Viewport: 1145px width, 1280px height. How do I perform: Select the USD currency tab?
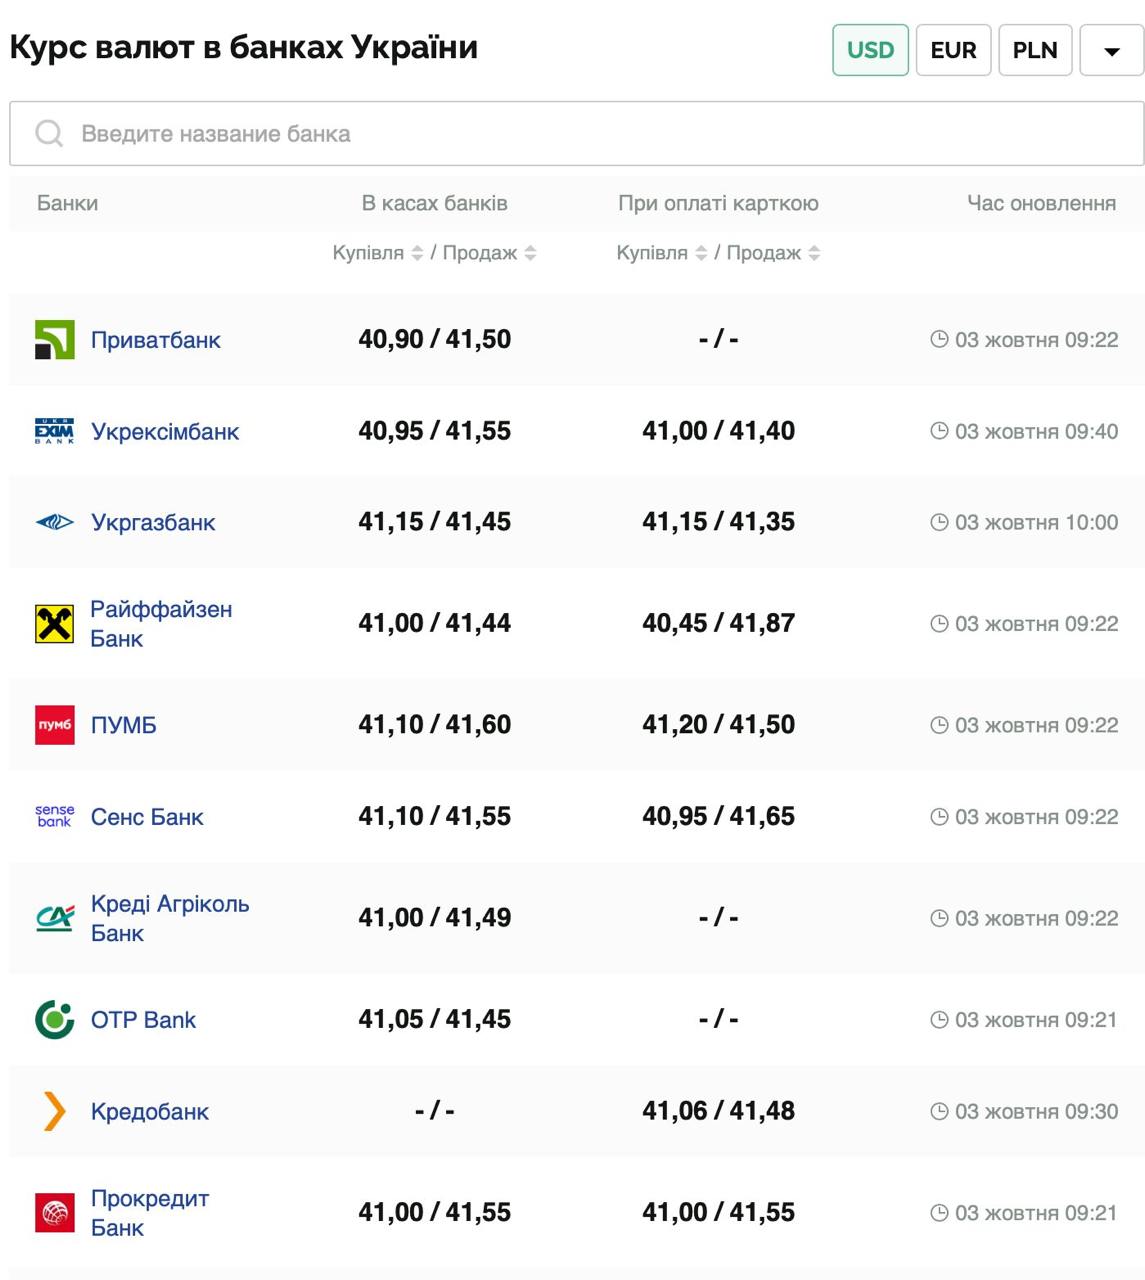click(870, 50)
